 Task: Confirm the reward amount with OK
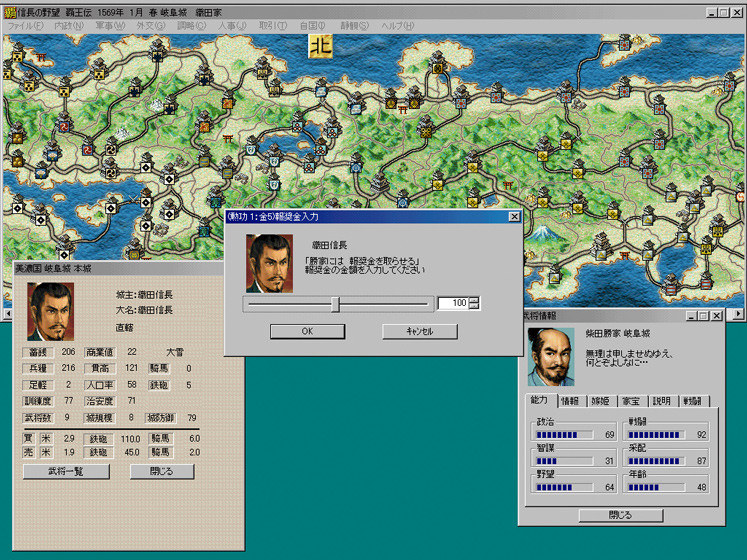coord(307,331)
